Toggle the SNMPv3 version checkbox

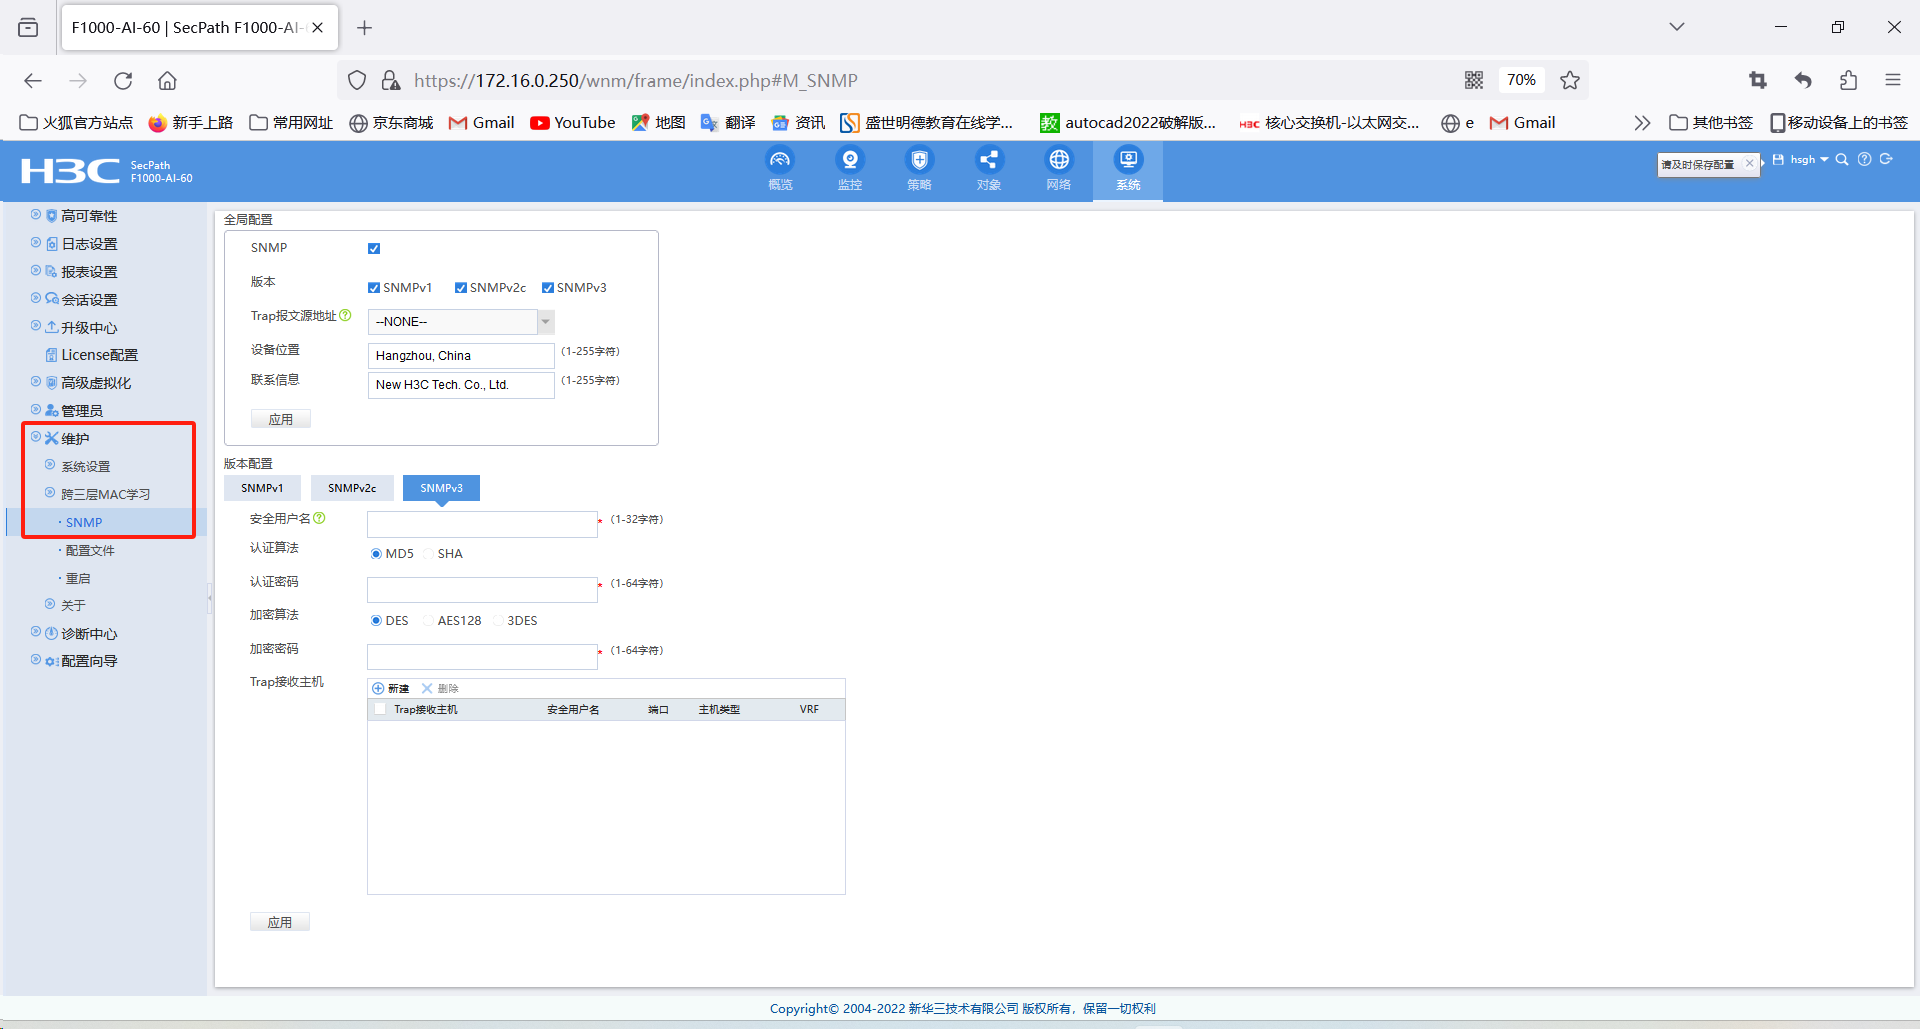click(x=548, y=288)
